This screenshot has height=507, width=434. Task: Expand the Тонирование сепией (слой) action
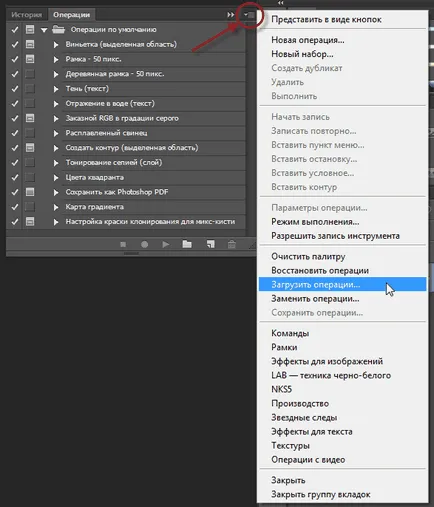tap(56, 163)
